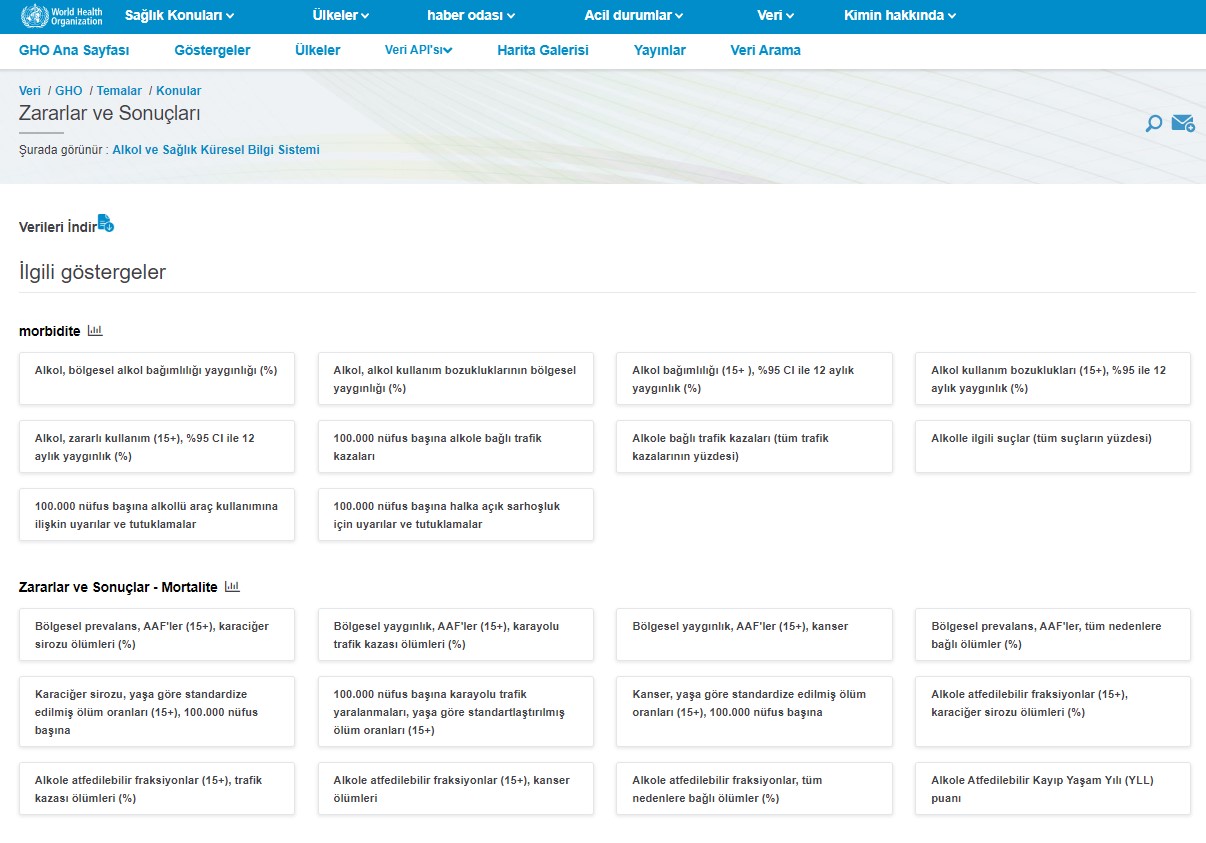Open Alkol ve Sağlık Küresel Bilgi Sistemi link
Viewport: 1206px width, 843px height.
point(216,150)
